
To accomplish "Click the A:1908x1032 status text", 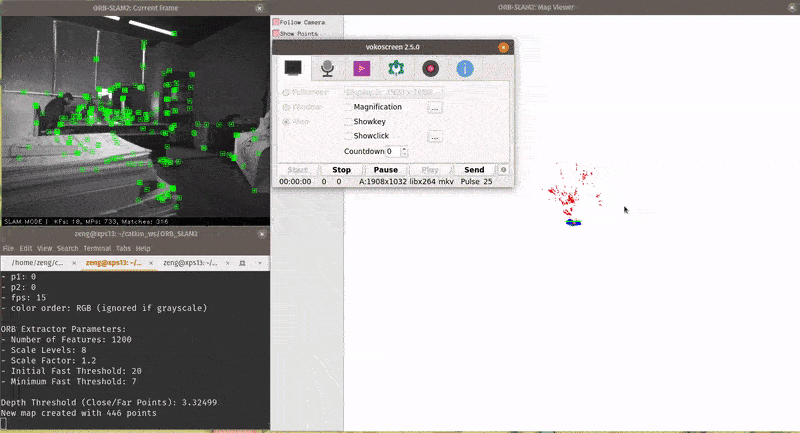I will pos(383,182).
